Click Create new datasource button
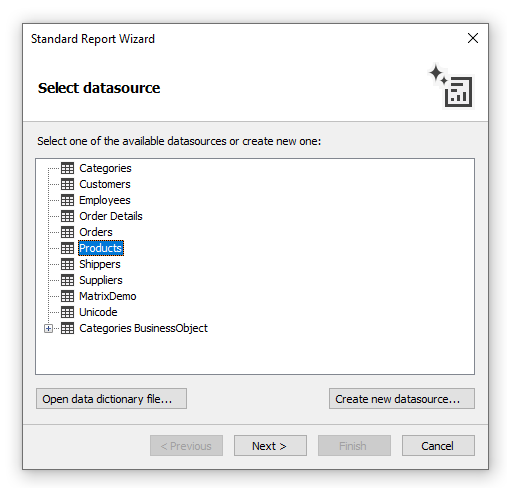This screenshot has height=488, width=507. click(x=402, y=399)
